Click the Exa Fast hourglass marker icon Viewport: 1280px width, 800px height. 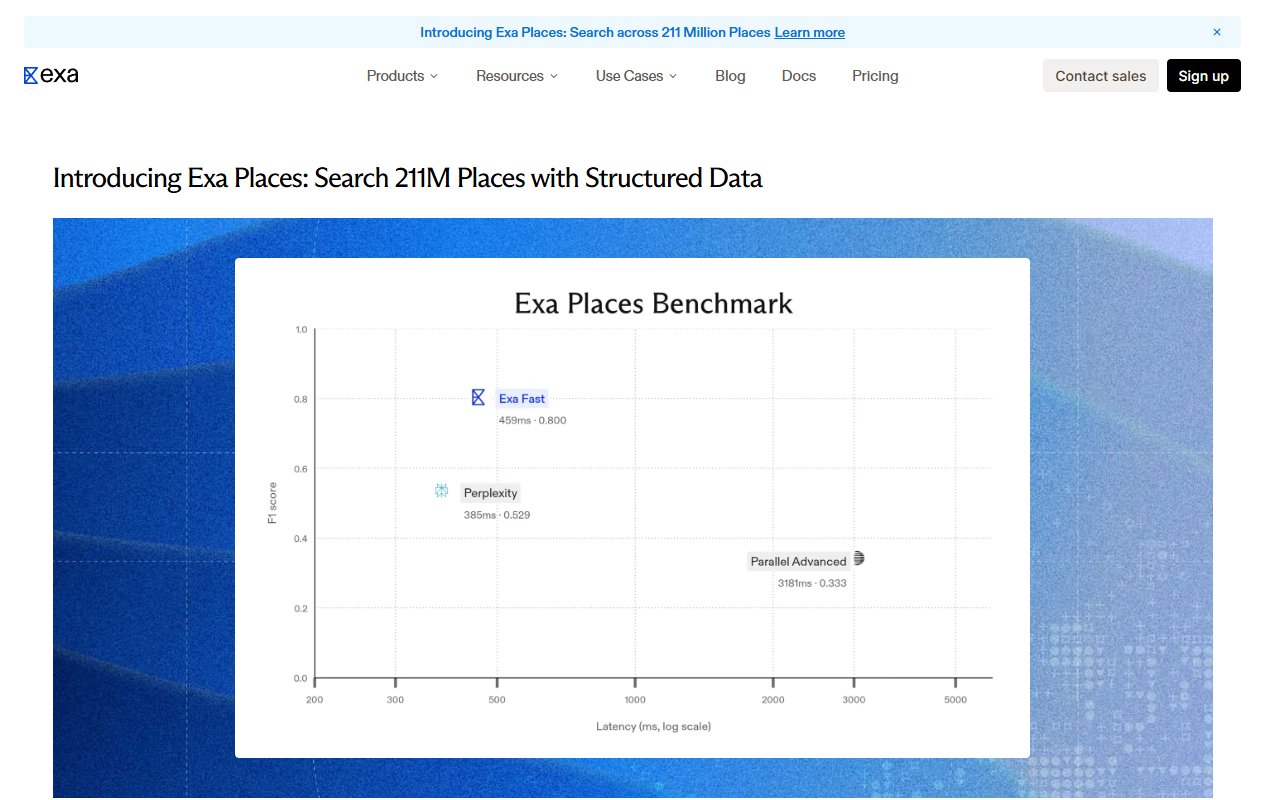click(478, 398)
